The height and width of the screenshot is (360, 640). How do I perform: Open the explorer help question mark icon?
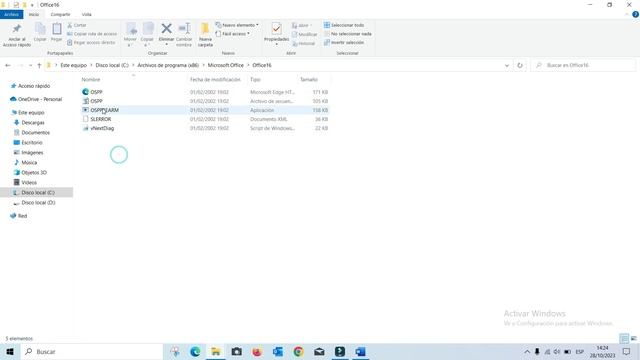pos(635,14)
